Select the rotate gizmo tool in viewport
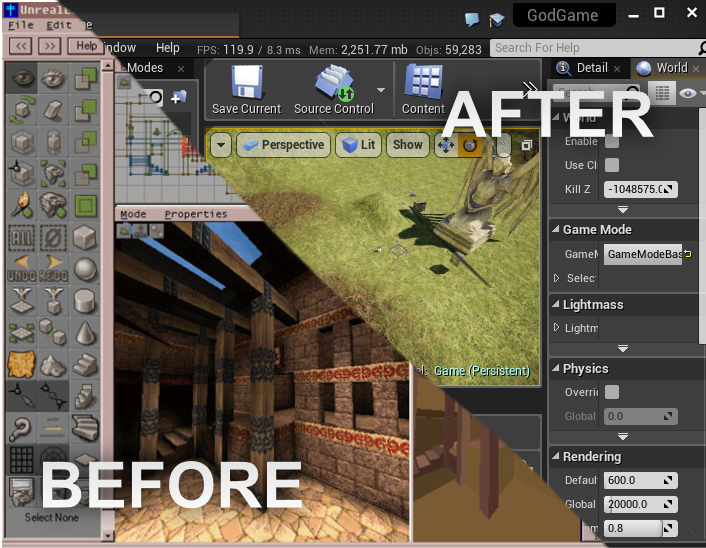 (470, 145)
